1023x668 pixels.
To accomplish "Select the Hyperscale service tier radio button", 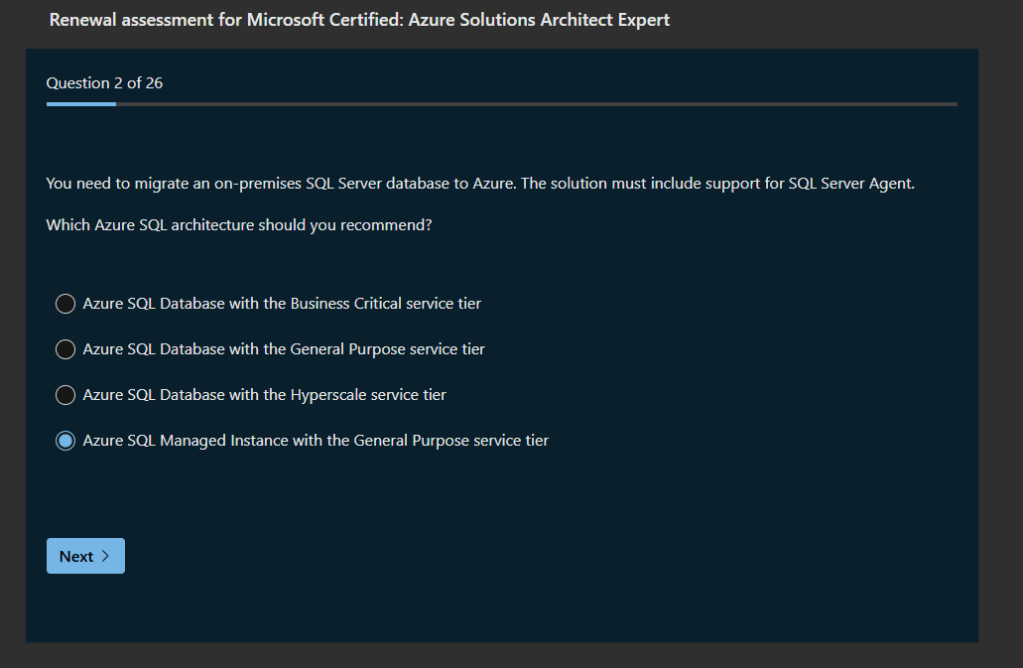I will tap(65, 395).
